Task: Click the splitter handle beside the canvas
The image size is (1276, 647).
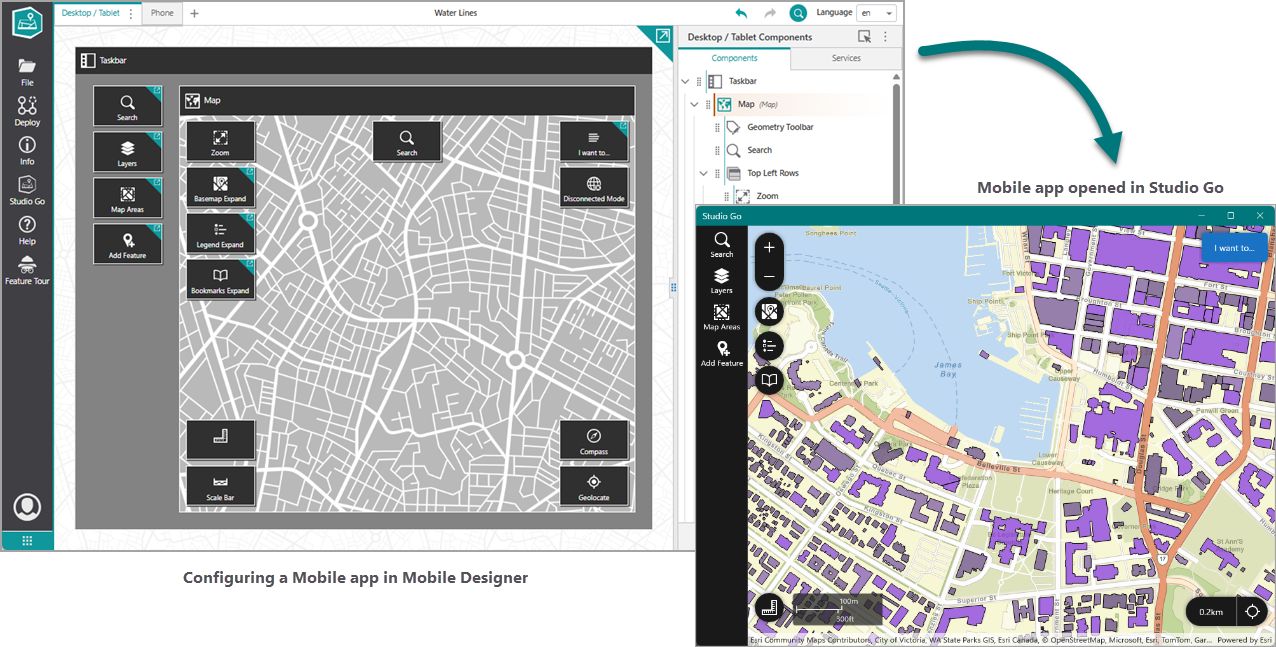Action: 673,288
